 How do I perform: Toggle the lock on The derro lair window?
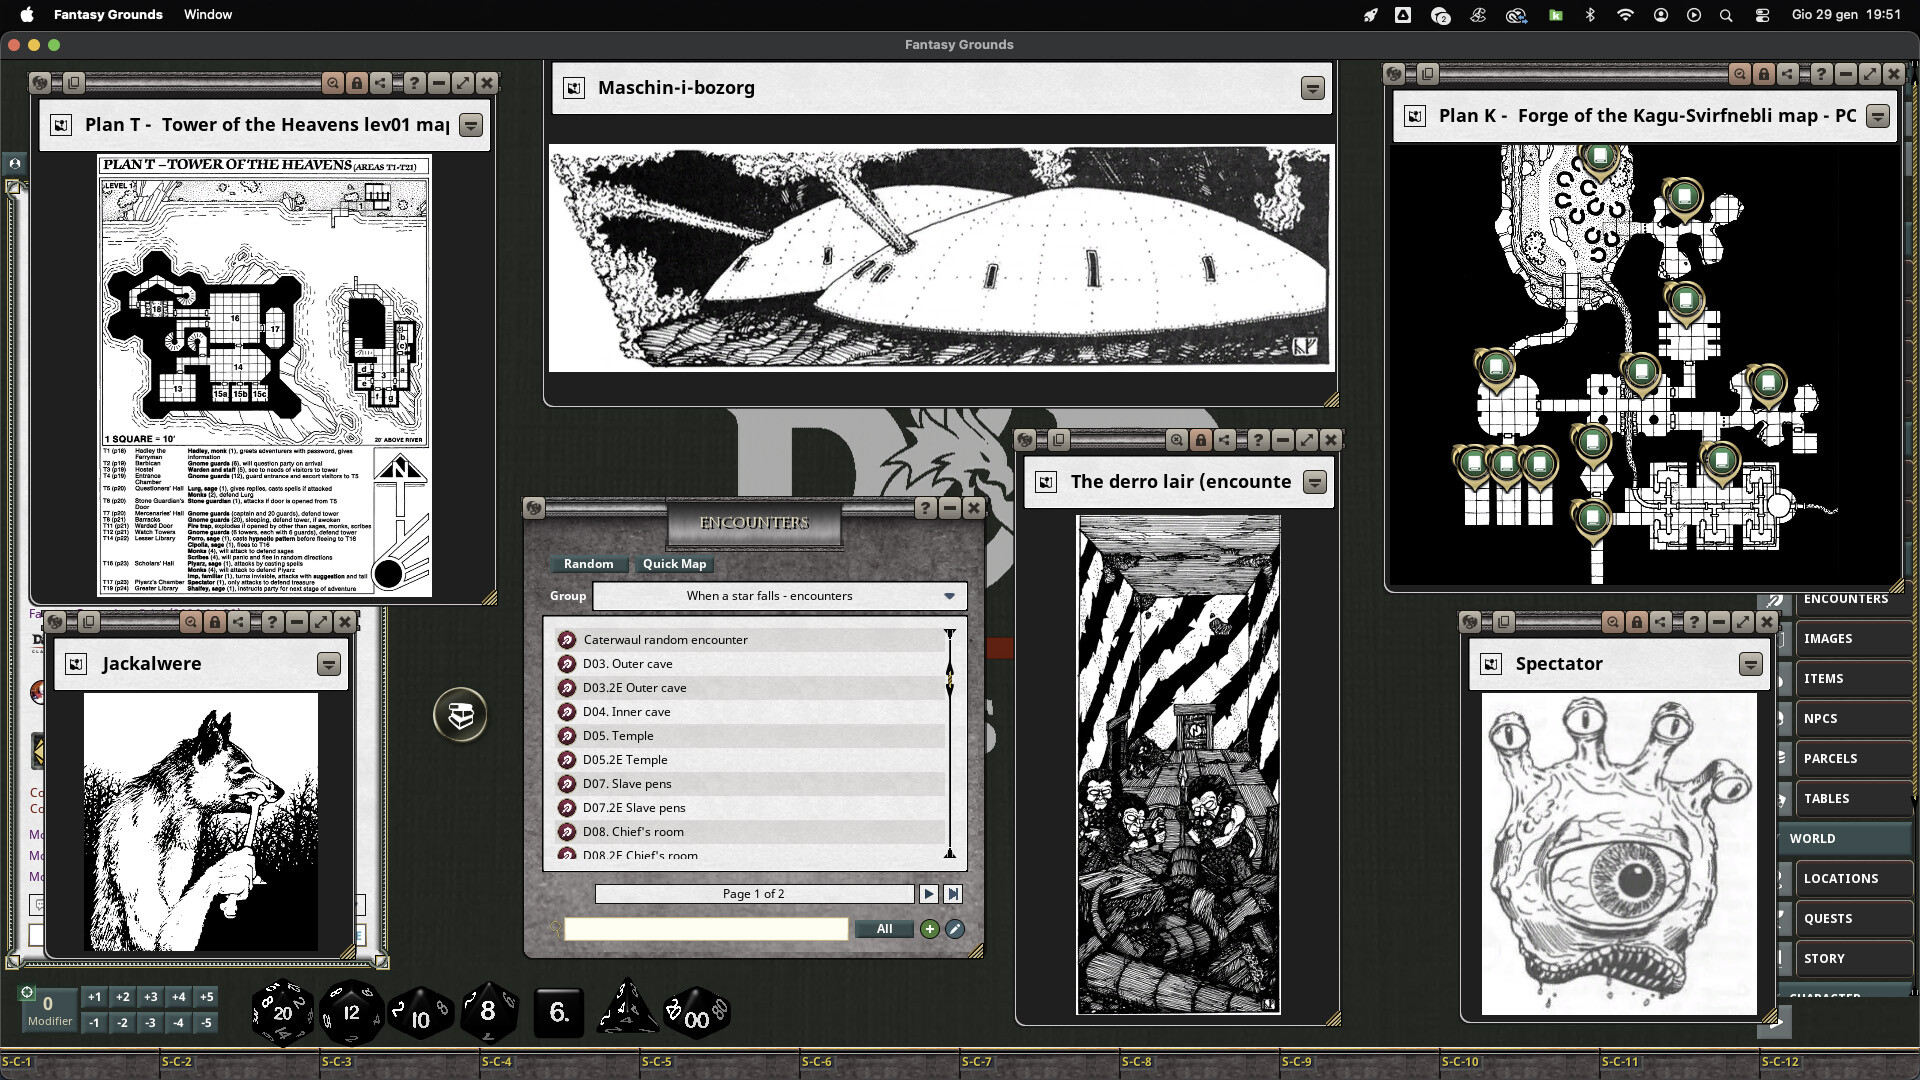[1200, 440]
